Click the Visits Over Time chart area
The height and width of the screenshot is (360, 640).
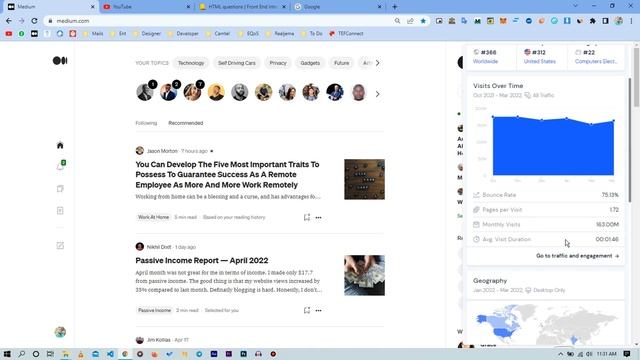[553, 145]
